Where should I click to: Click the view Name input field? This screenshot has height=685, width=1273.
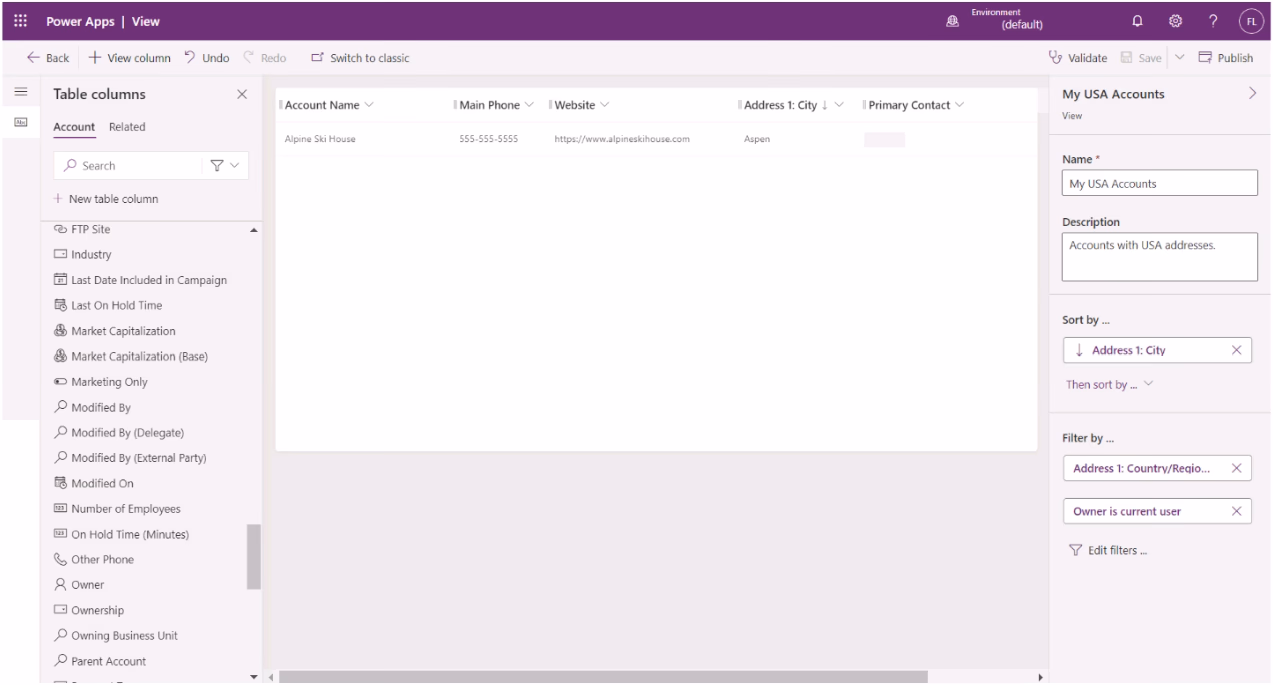pyautogui.click(x=1159, y=183)
